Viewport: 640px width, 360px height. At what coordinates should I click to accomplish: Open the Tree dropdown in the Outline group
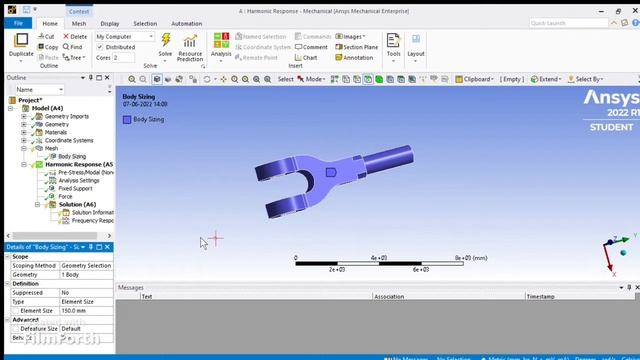[74, 58]
